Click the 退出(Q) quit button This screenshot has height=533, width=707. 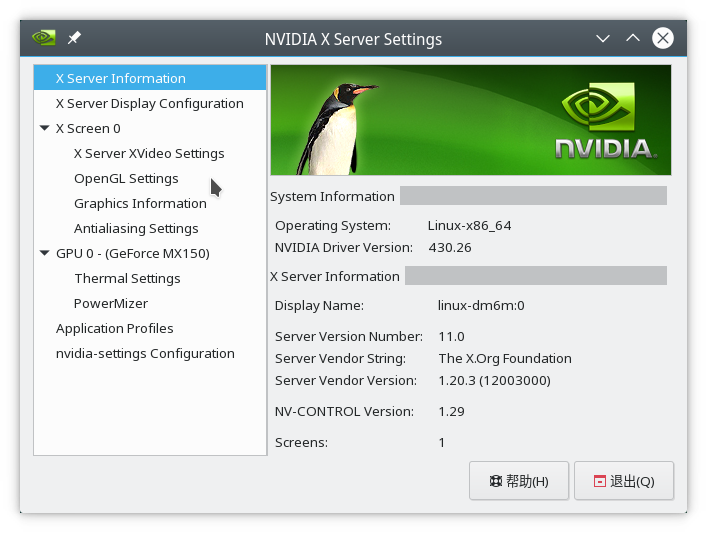pyautogui.click(x=624, y=481)
